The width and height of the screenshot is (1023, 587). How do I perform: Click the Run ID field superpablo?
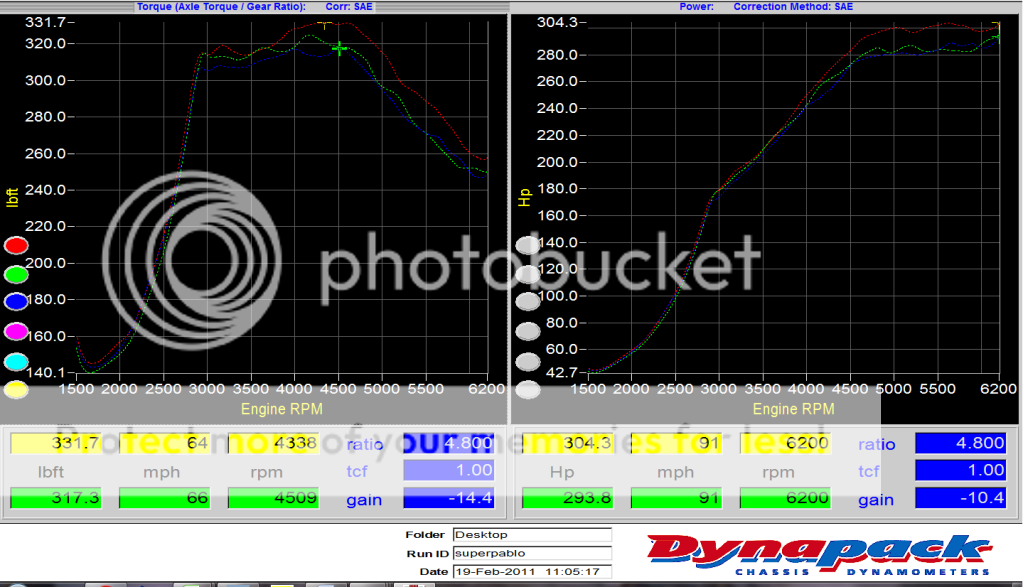click(531, 553)
